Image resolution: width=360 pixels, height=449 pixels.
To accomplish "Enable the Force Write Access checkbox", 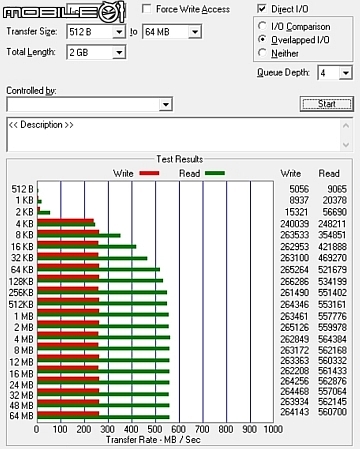I will (146, 9).
